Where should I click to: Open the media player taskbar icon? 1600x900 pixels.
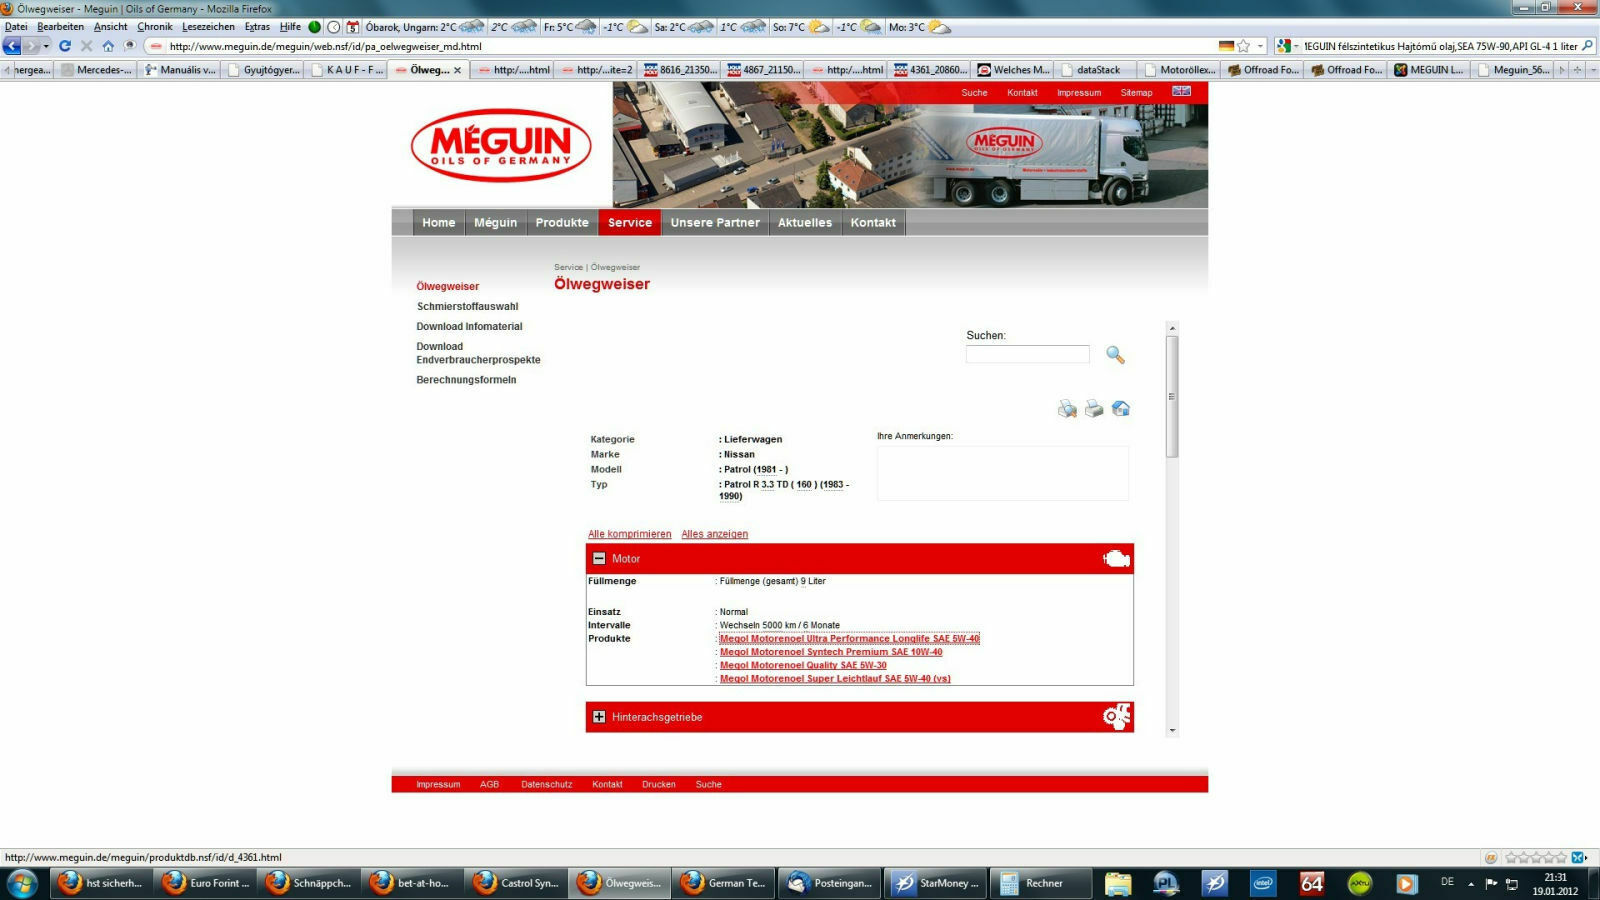pos(1406,883)
